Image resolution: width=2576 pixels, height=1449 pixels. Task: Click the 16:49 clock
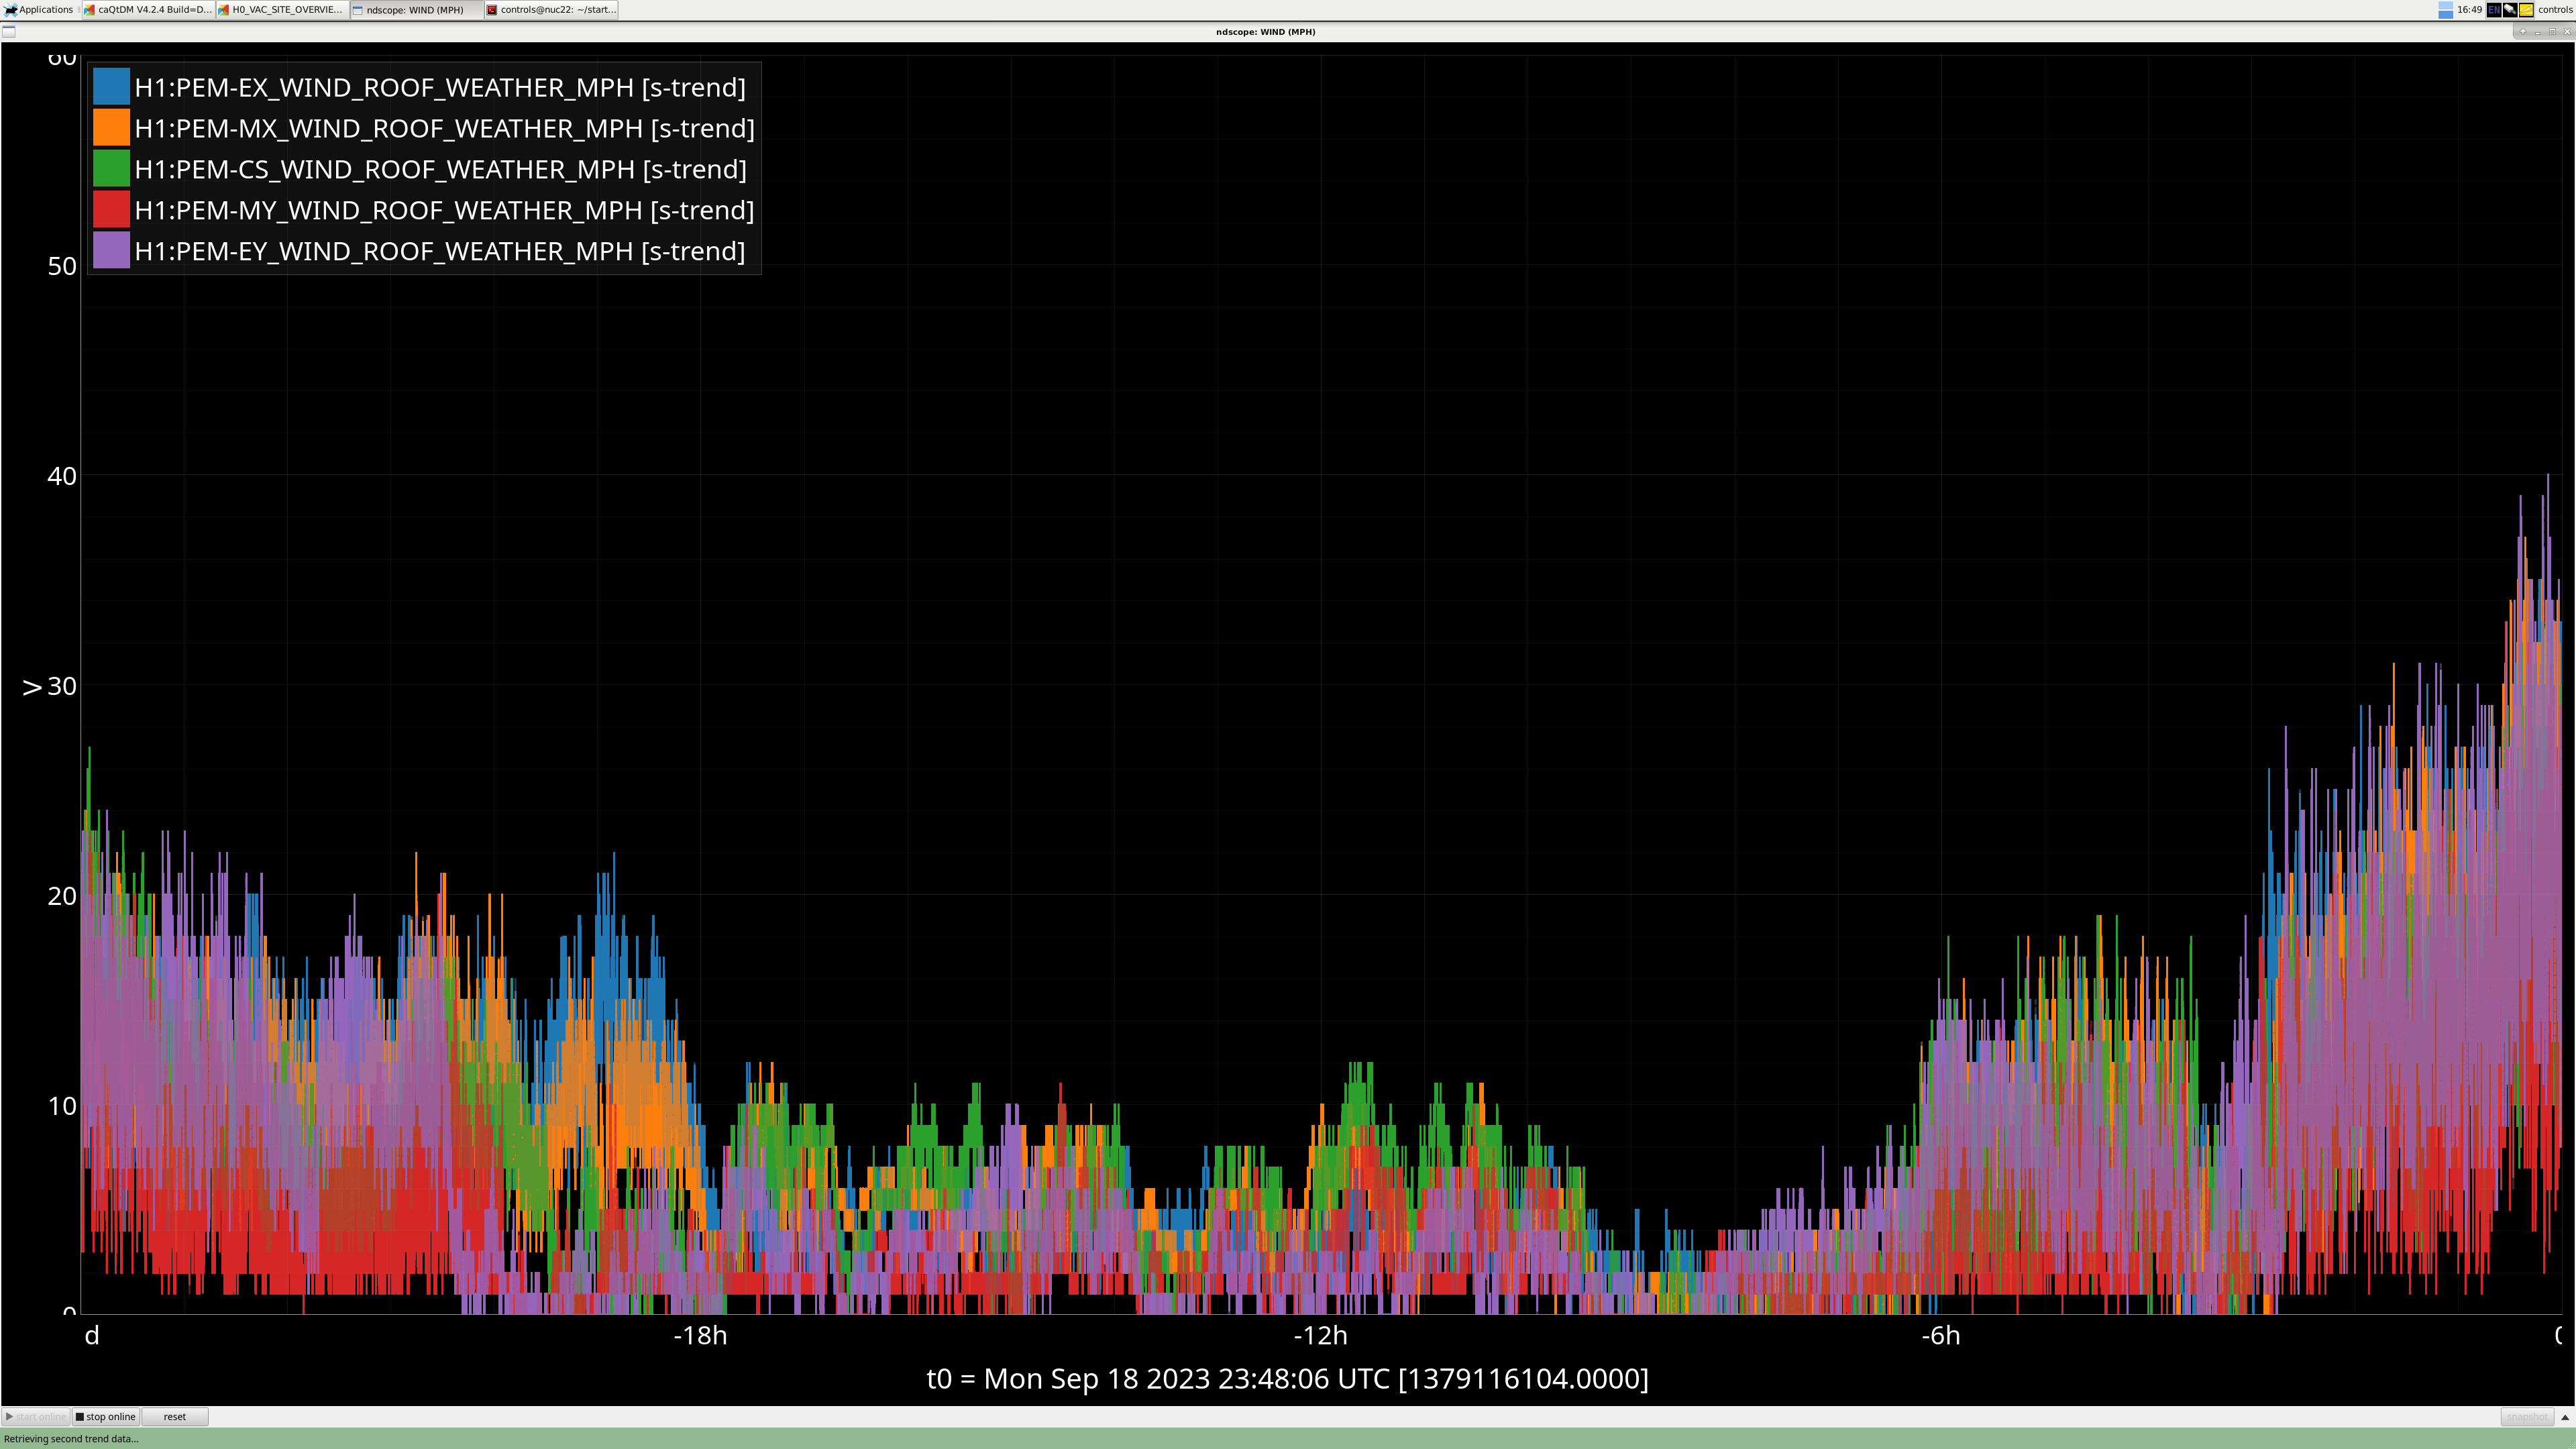pos(2469,10)
